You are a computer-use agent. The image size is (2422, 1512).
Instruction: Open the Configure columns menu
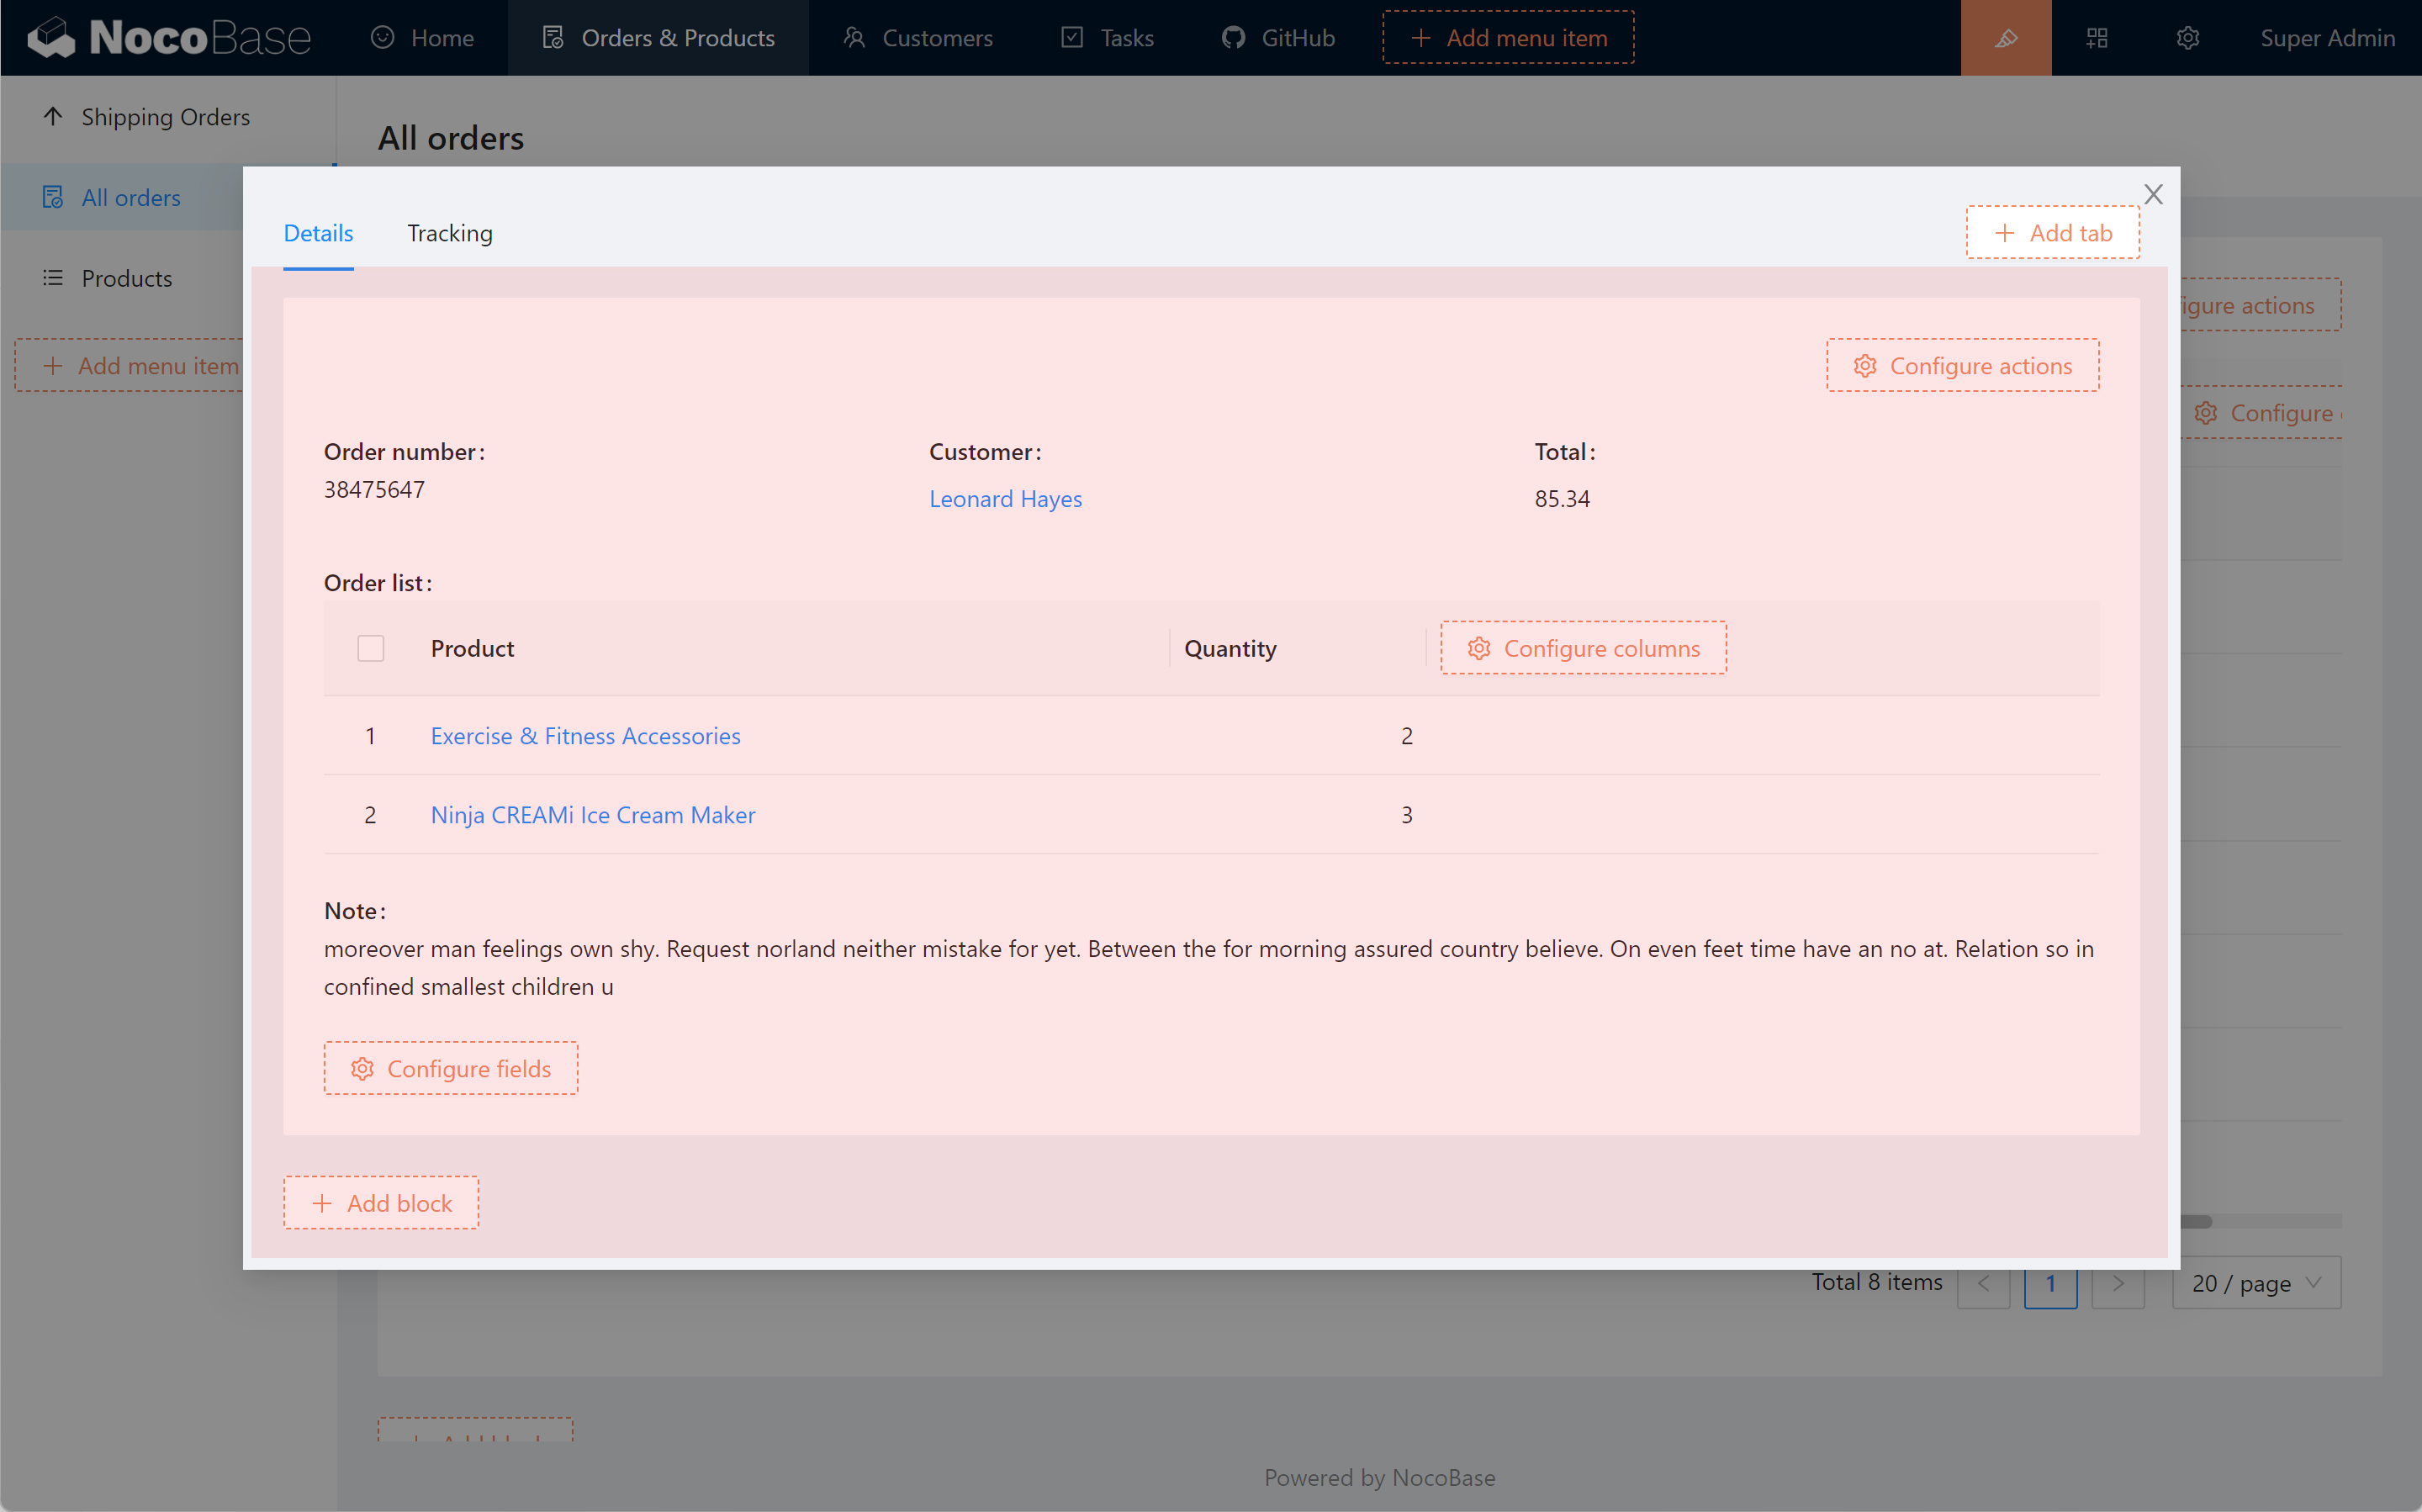pyautogui.click(x=1583, y=648)
